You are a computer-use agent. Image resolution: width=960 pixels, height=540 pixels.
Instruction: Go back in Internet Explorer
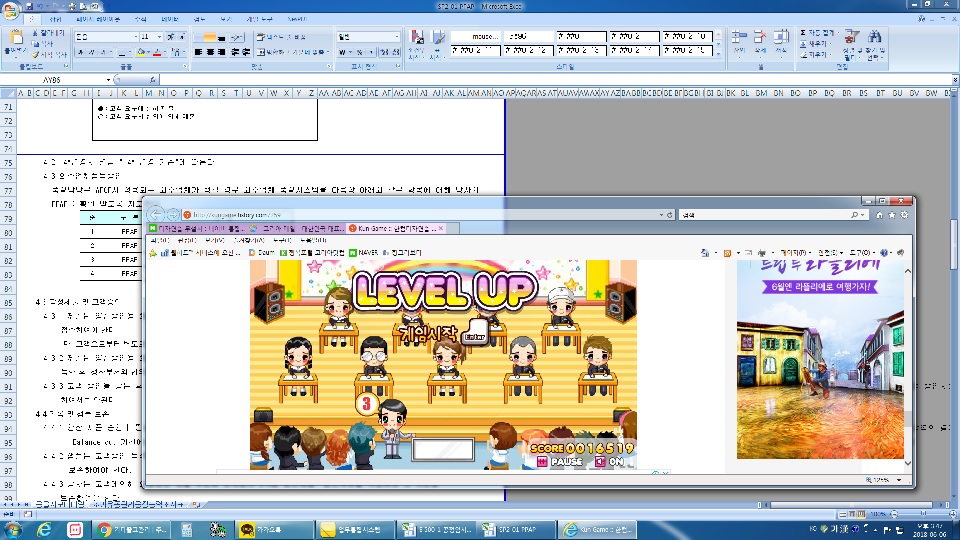click(x=156, y=214)
